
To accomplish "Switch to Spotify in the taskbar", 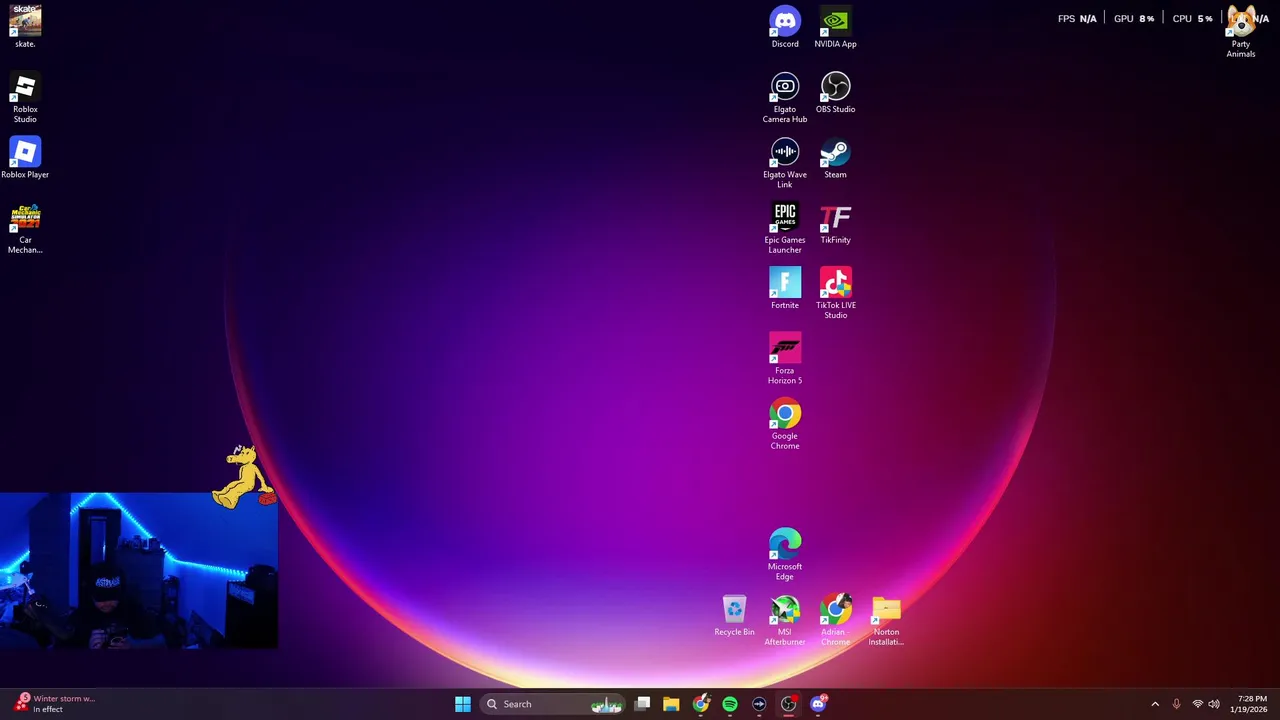I will [730, 704].
